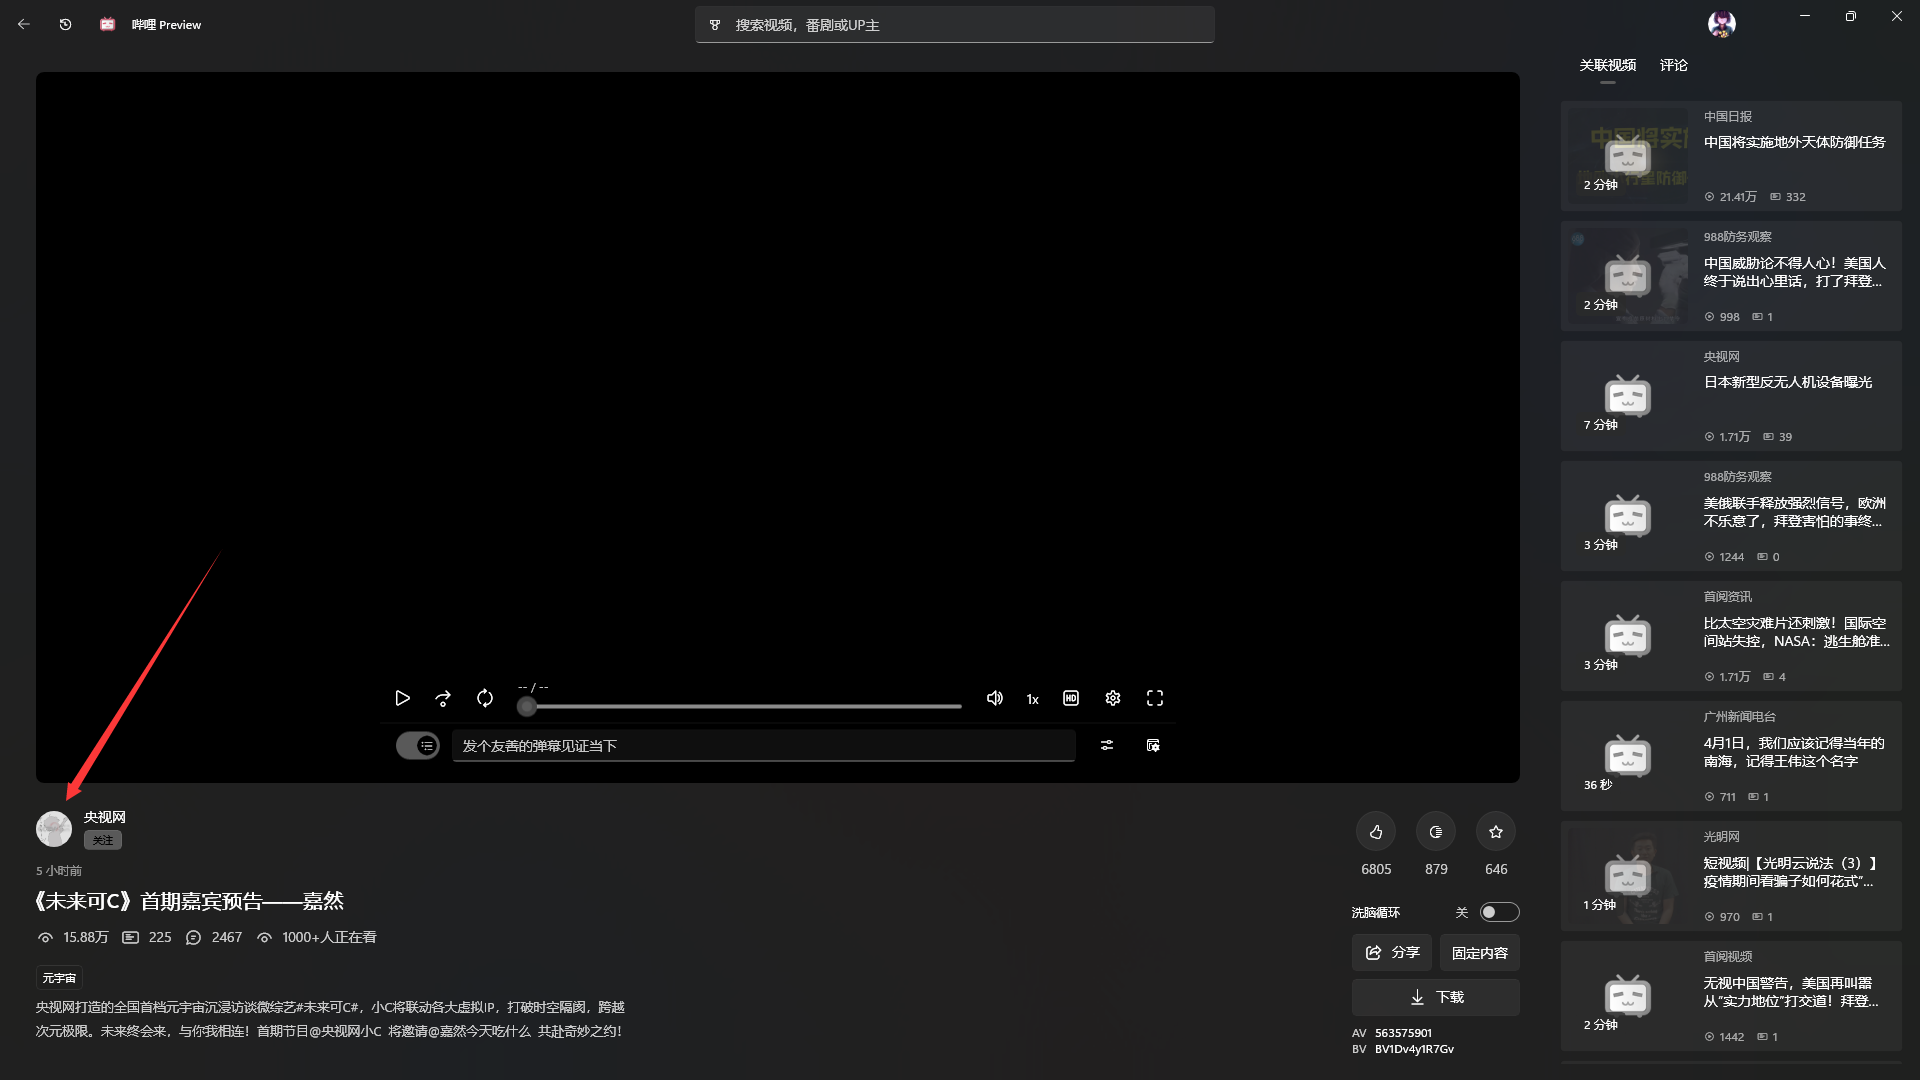Open video 中国威胁论不得人心
This screenshot has width=1920, height=1080.
click(x=1731, y=276)
